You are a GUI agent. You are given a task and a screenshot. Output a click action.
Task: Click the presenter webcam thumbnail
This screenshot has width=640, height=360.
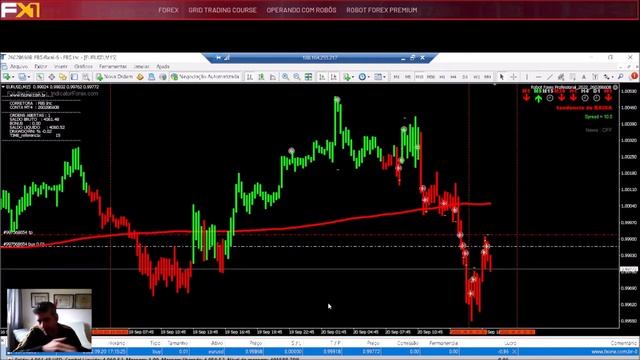pyautogui.click(x=49, y=321)
